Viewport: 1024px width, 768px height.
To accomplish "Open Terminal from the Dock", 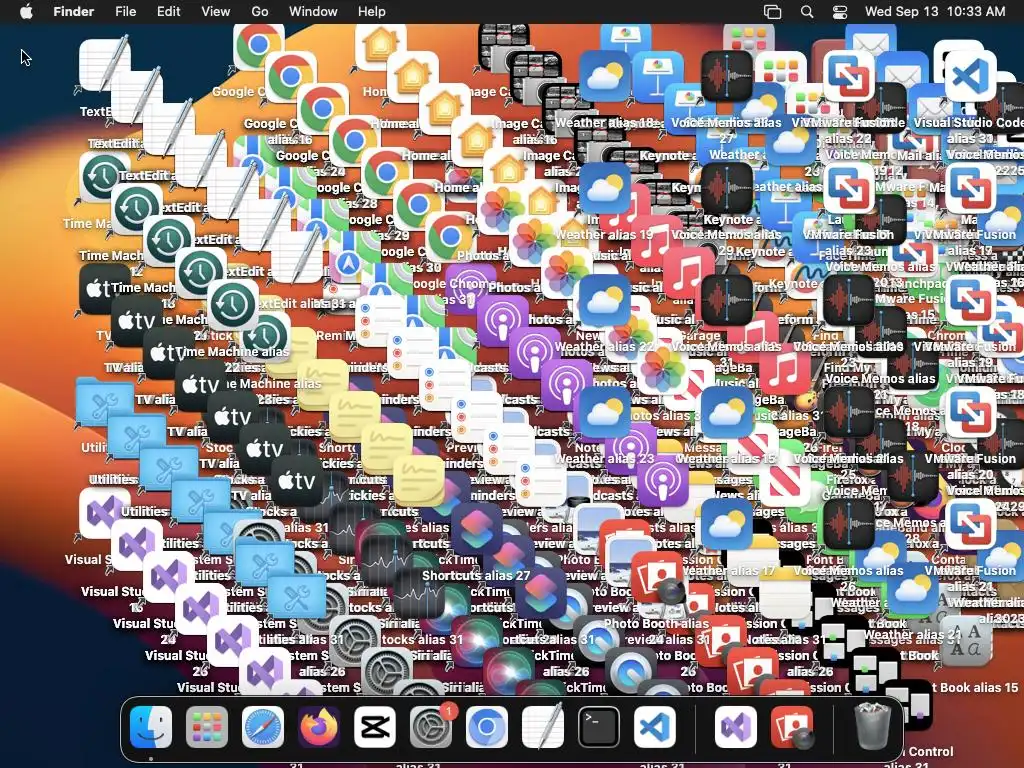I will [x=599, y=727].
